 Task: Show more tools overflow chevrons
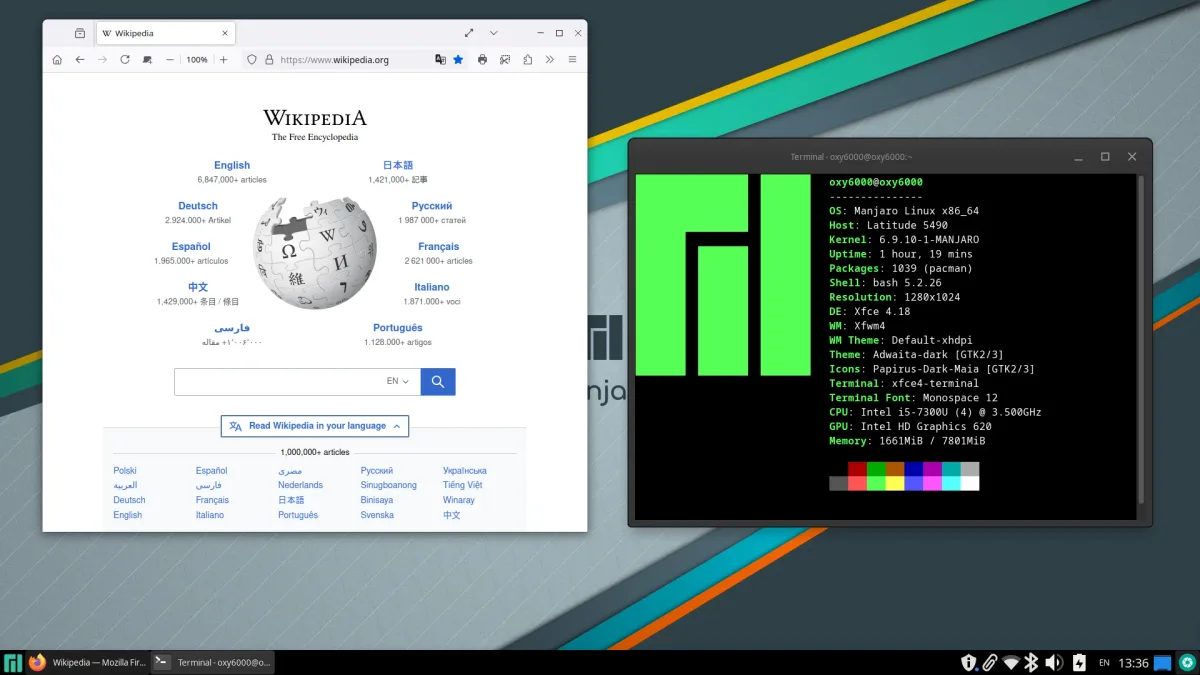coord(549,60)
